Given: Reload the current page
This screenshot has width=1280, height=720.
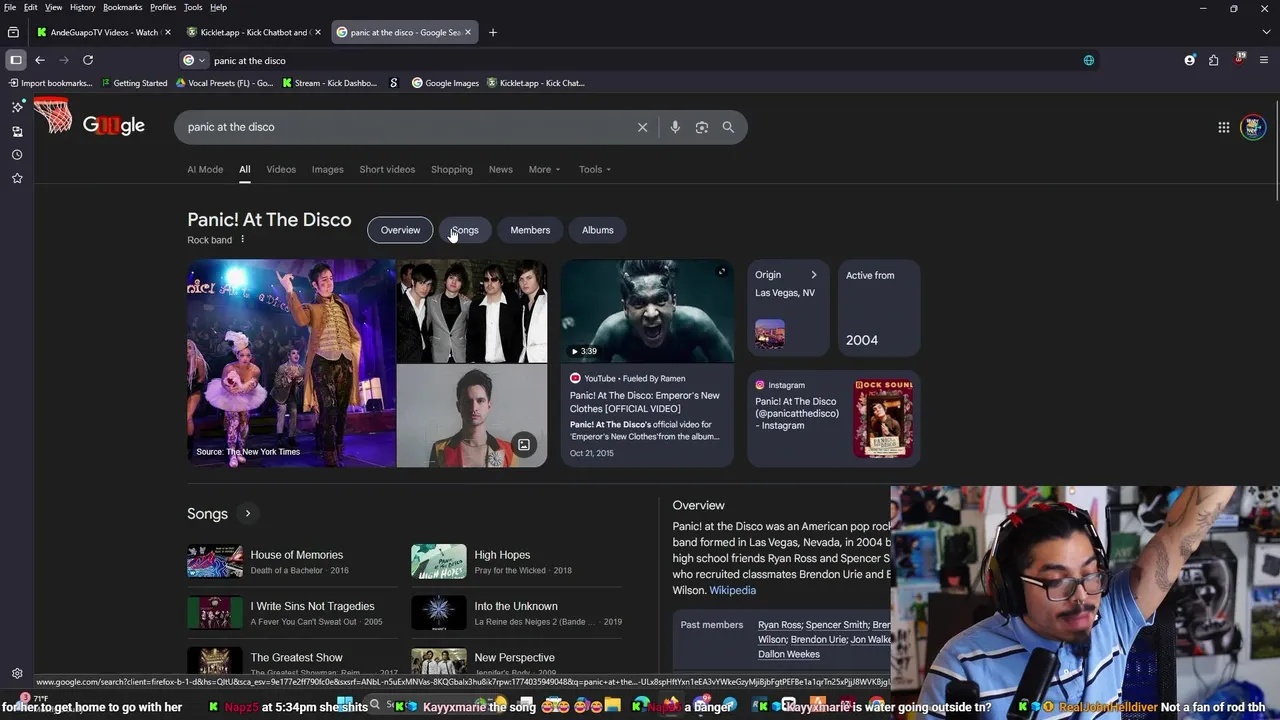Looking at the screenshot, I should point(88,60).
